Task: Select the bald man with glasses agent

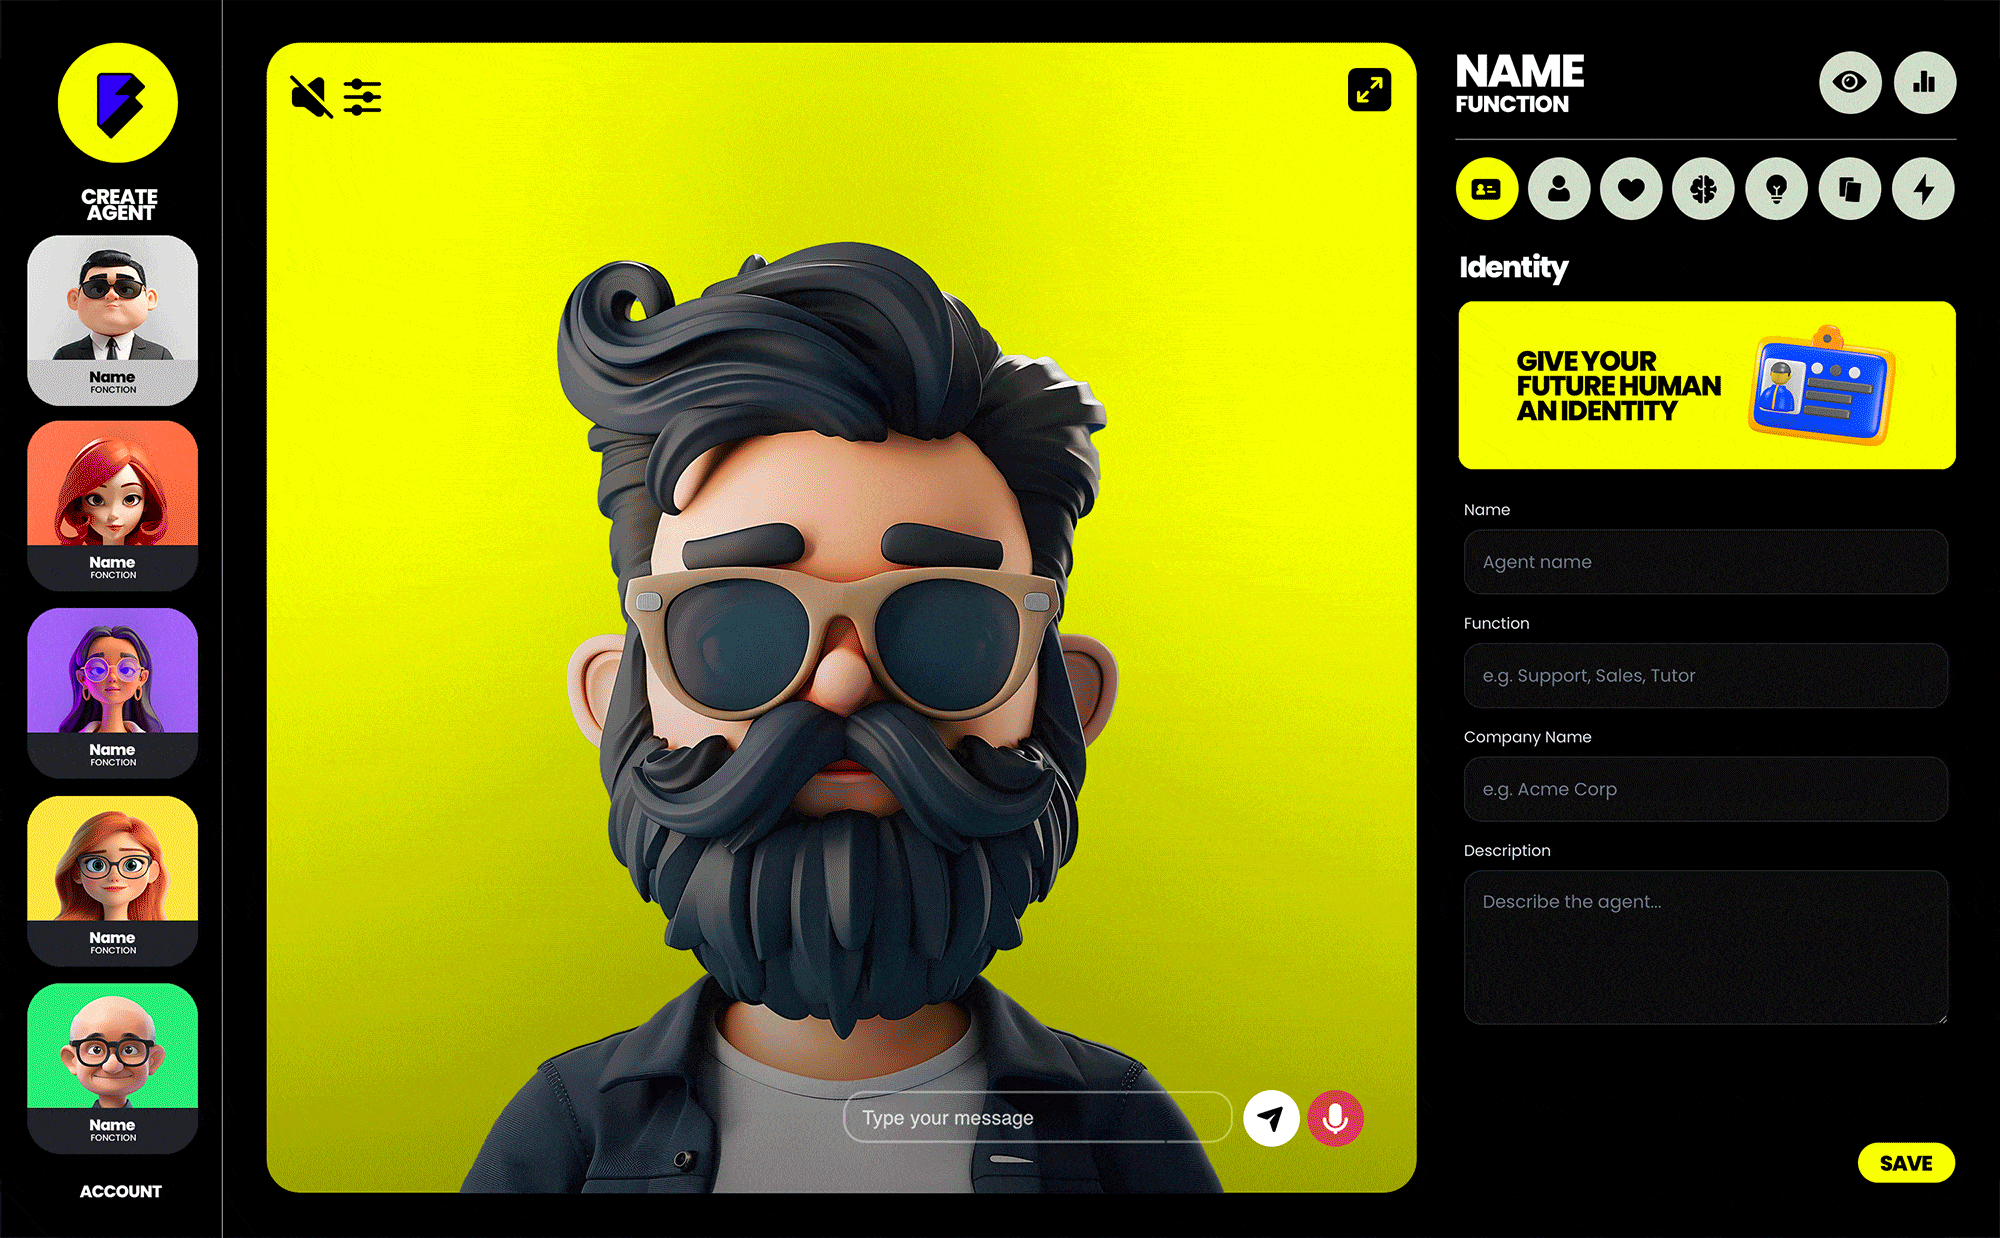Action: (113, 1068)
